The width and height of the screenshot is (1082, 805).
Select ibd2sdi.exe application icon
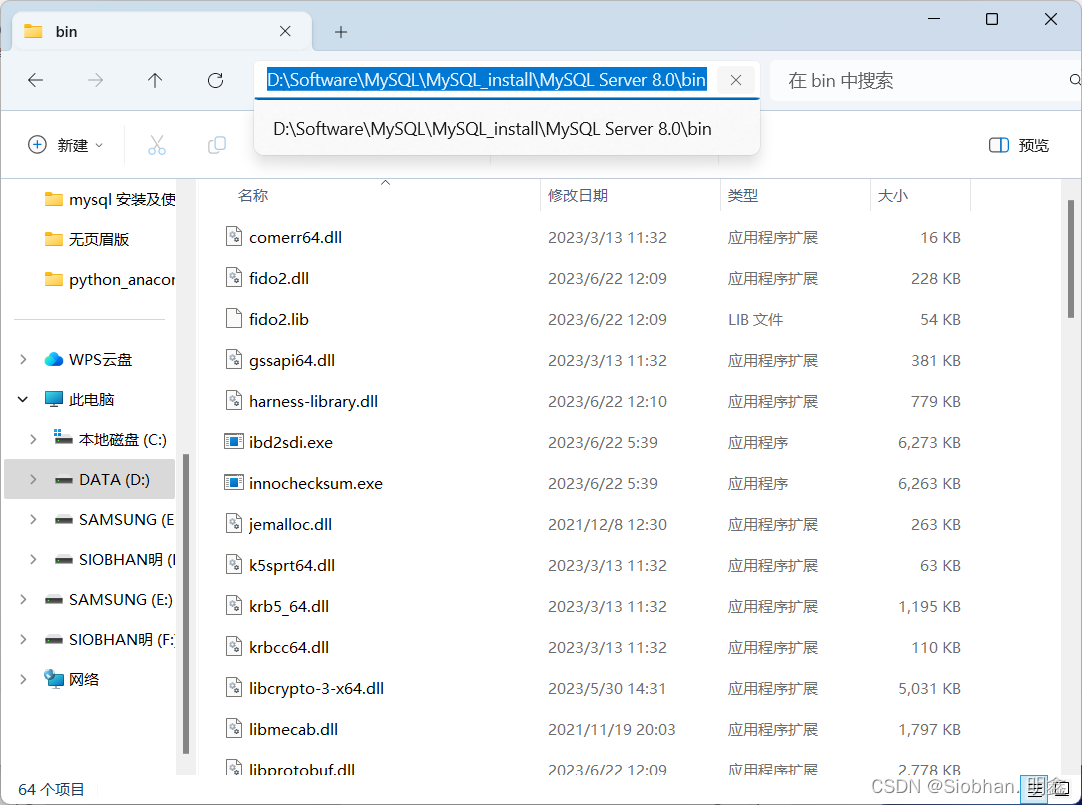click(x=234, y=441)
